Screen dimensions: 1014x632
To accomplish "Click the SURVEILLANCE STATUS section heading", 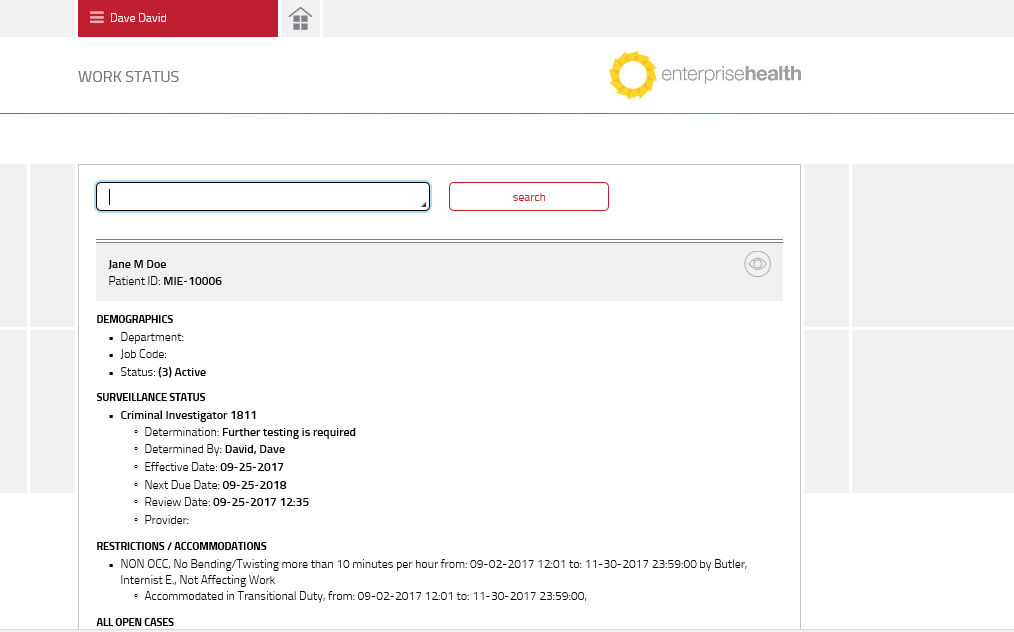I will point(149,397).
